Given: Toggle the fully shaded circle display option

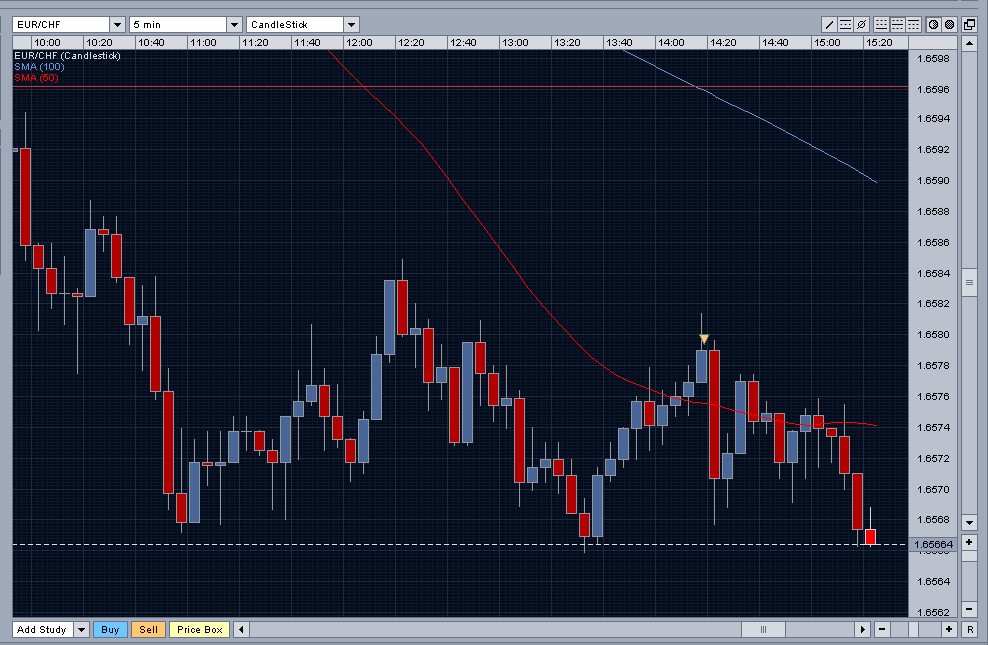Looking at the screenshot, I should (950, 25).
